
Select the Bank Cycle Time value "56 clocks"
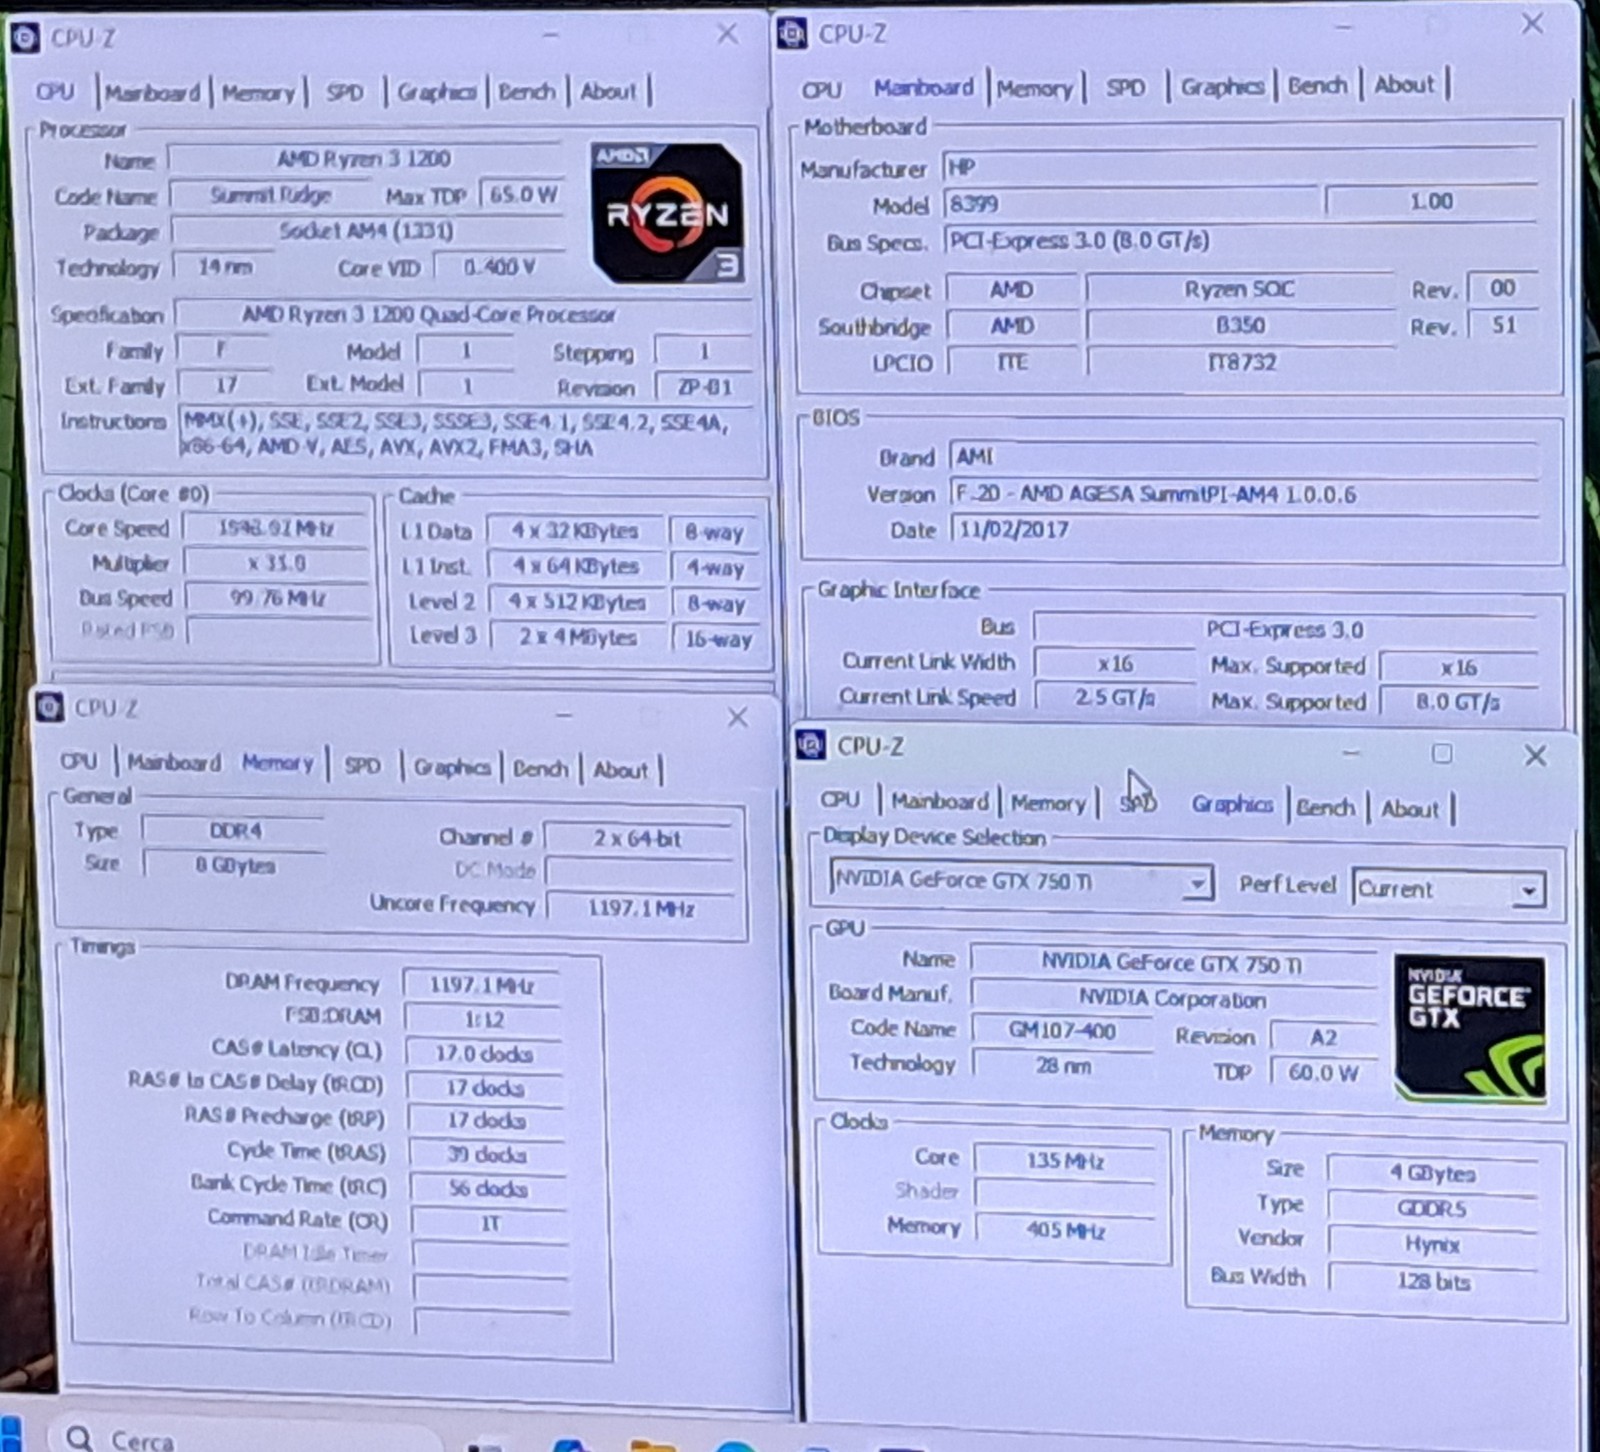pyautogui.click(x=488, y=1189)
